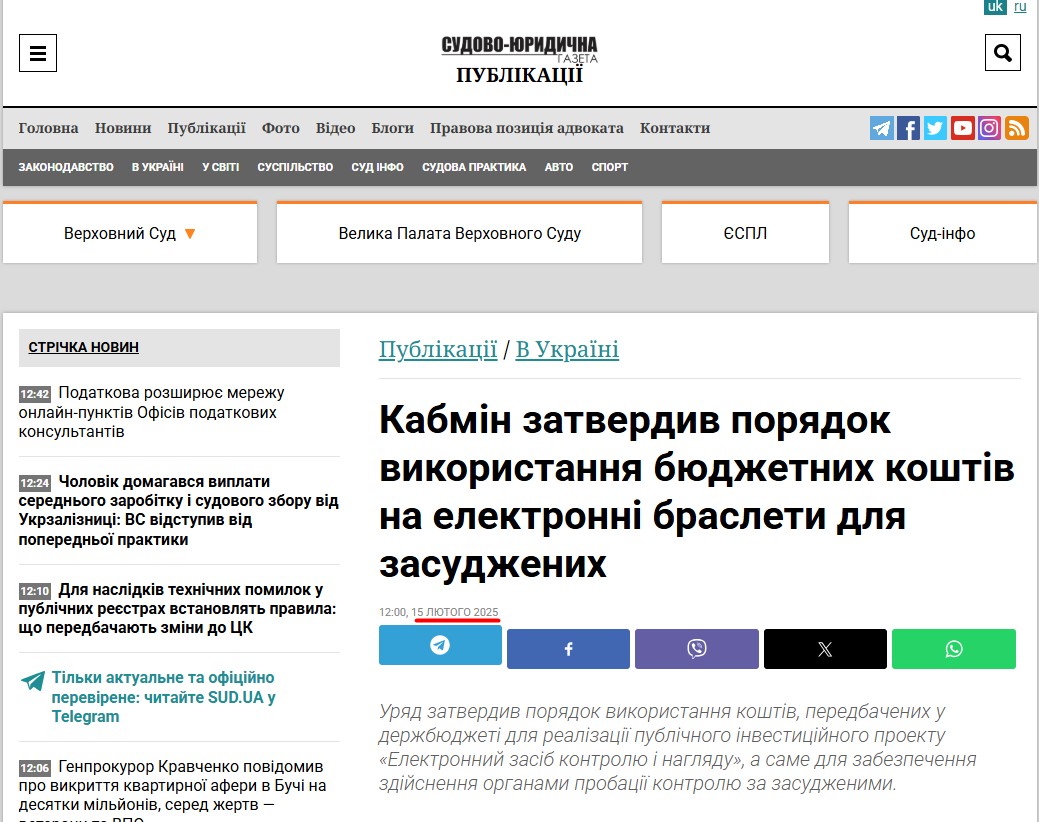The width and height of the screenshot is (1039, 822).
Task: Select АВТО category
Action: 559,167
